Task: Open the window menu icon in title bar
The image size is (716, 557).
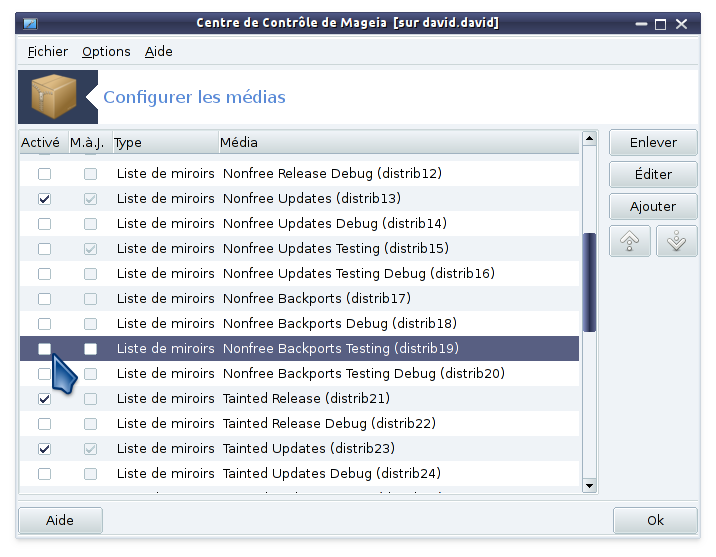Action: [x=31, y=23]
